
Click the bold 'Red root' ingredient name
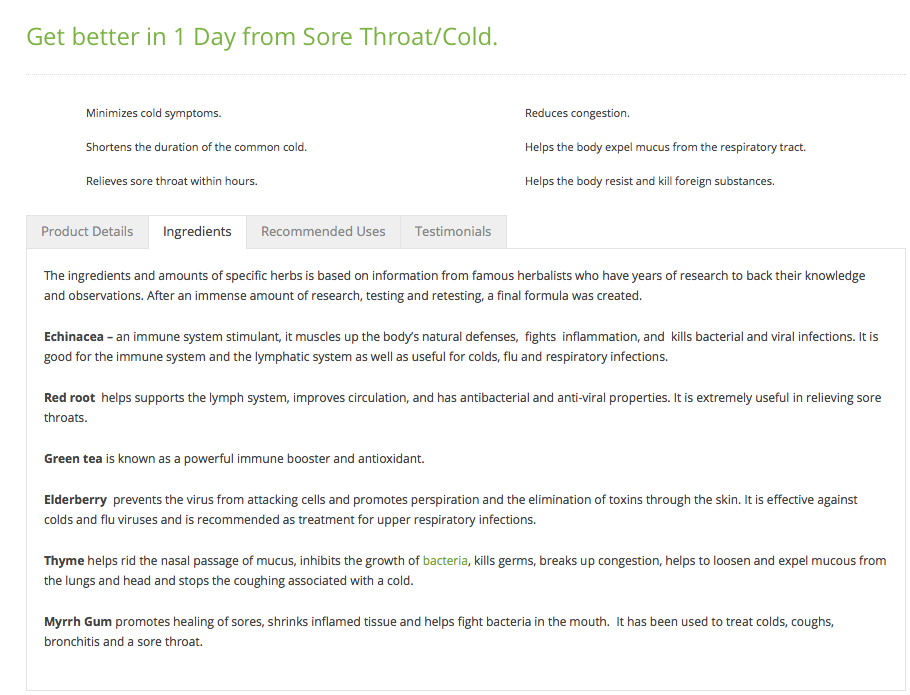pos(69,398)
